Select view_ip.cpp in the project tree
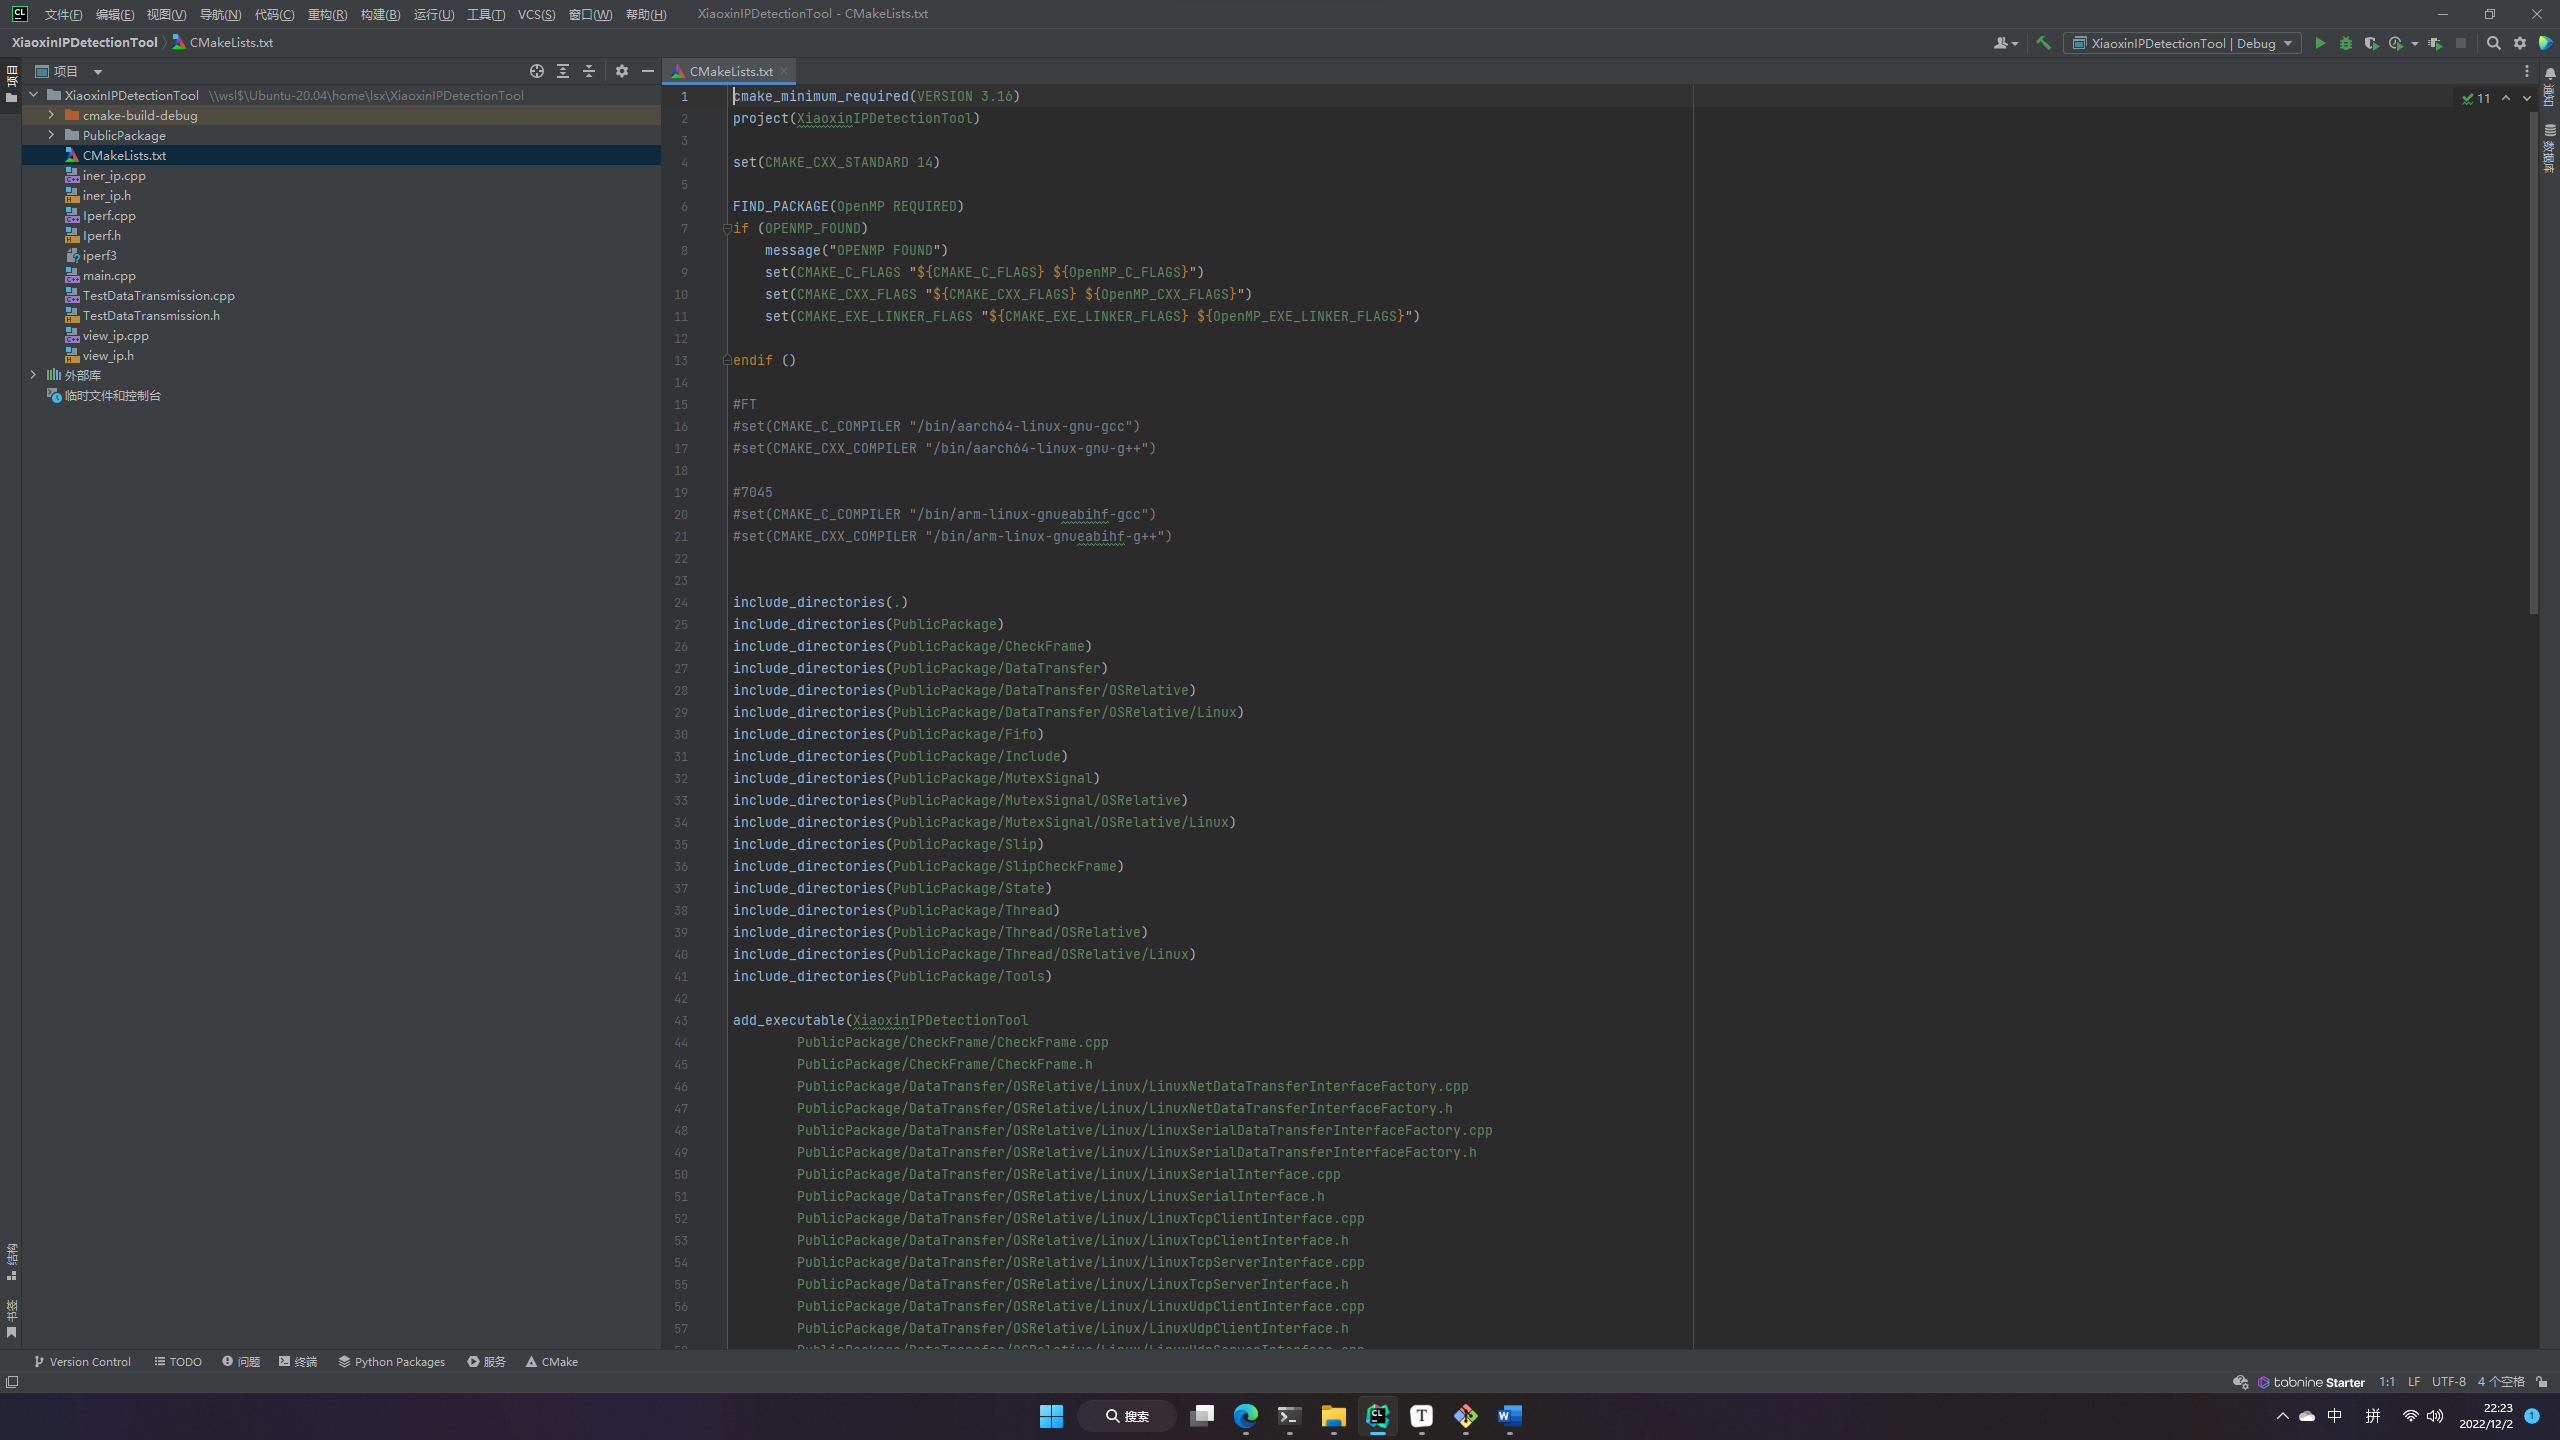Viewport: 2560px width, 1440px height. pyautogui.click(x=115, y=335)
